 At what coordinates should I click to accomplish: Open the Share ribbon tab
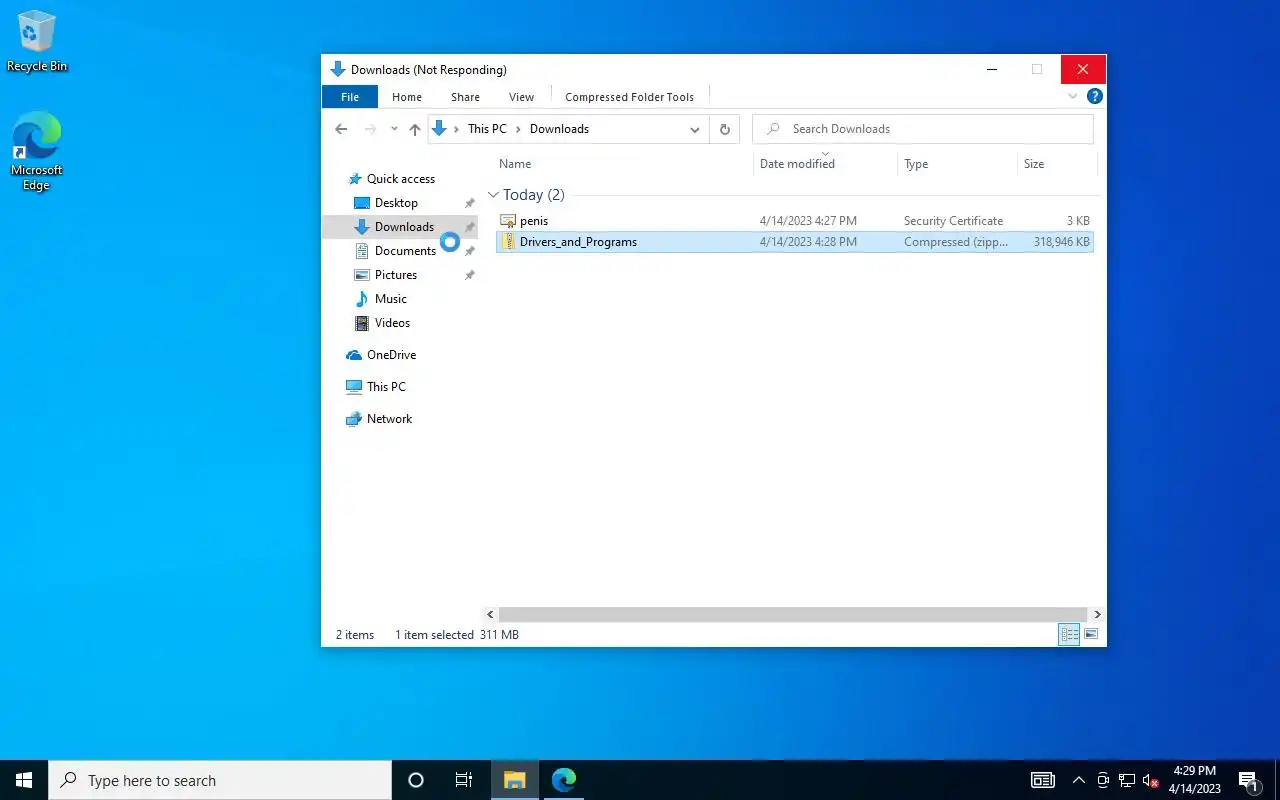click(465, 97)
